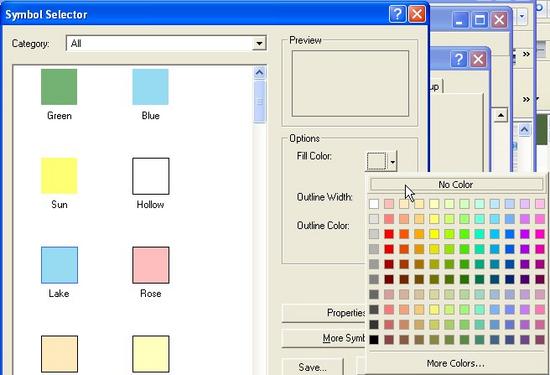
Task: Pick the Hollow symbol
Action: point(150,176)
